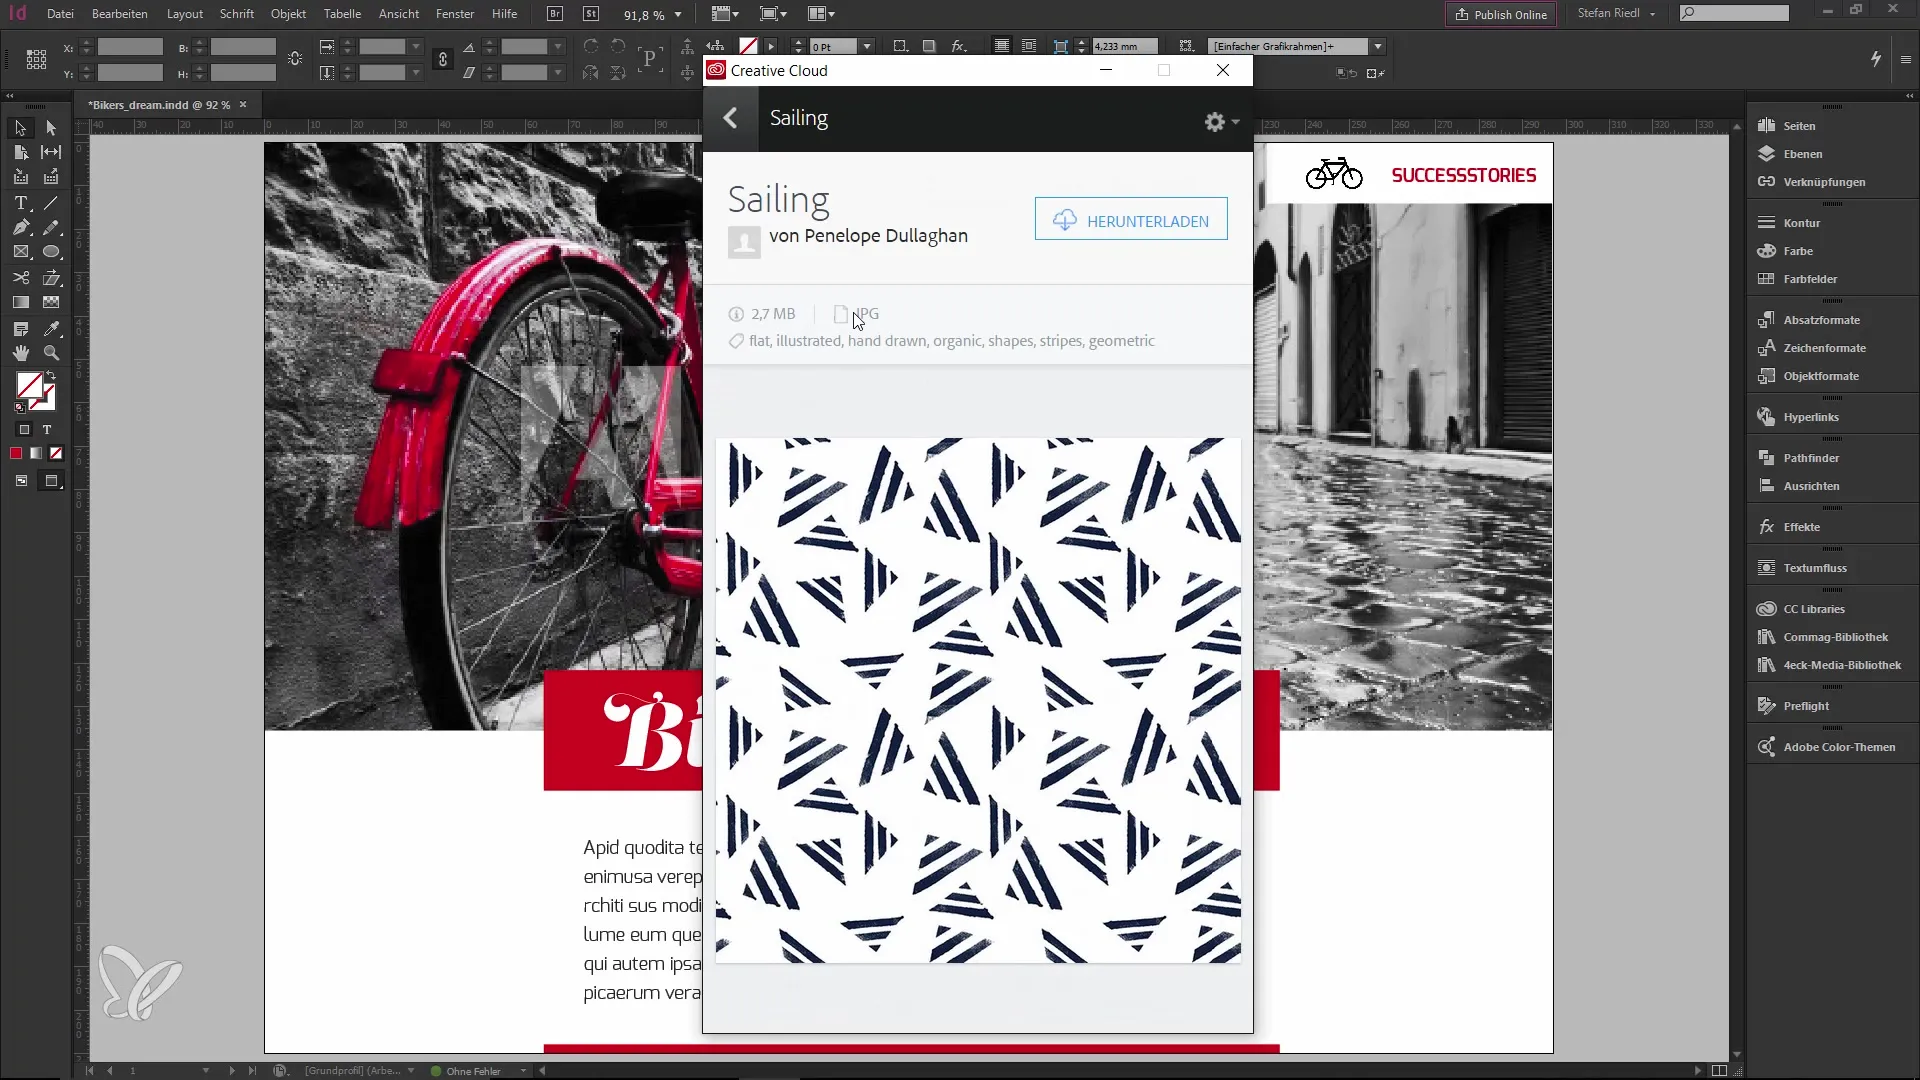This screenshot has height=1080, width=1920.
Task: Toggle Preview screen mode button
Action: [x=51, y=481]
